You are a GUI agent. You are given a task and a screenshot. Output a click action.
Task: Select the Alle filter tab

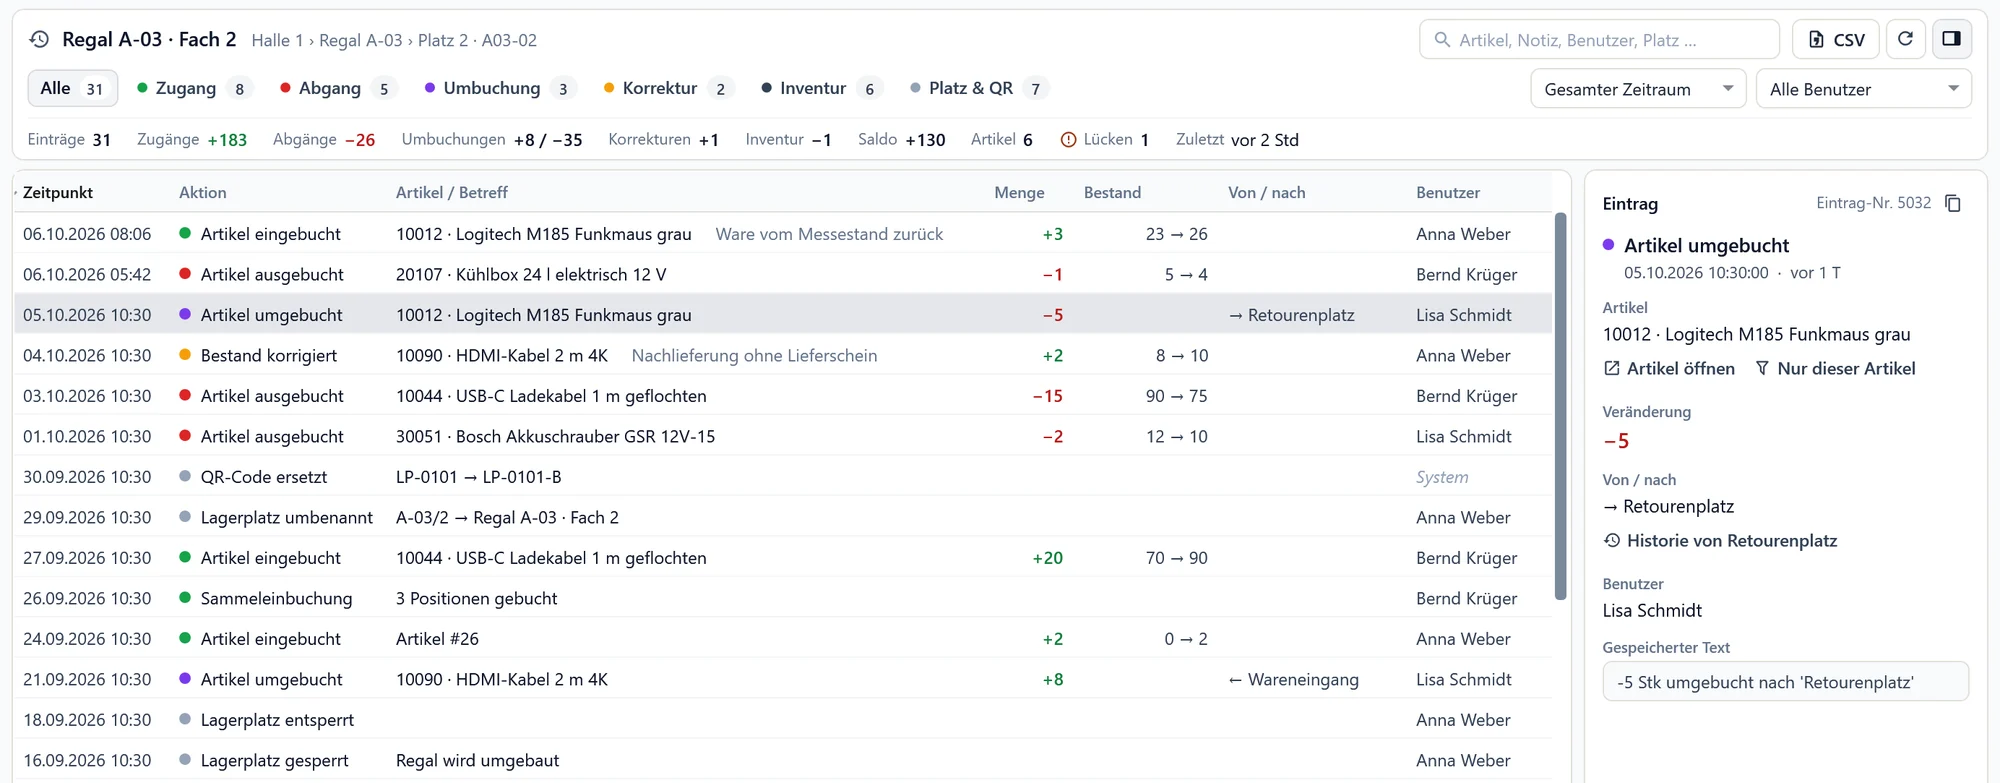[x=72, y=88]
